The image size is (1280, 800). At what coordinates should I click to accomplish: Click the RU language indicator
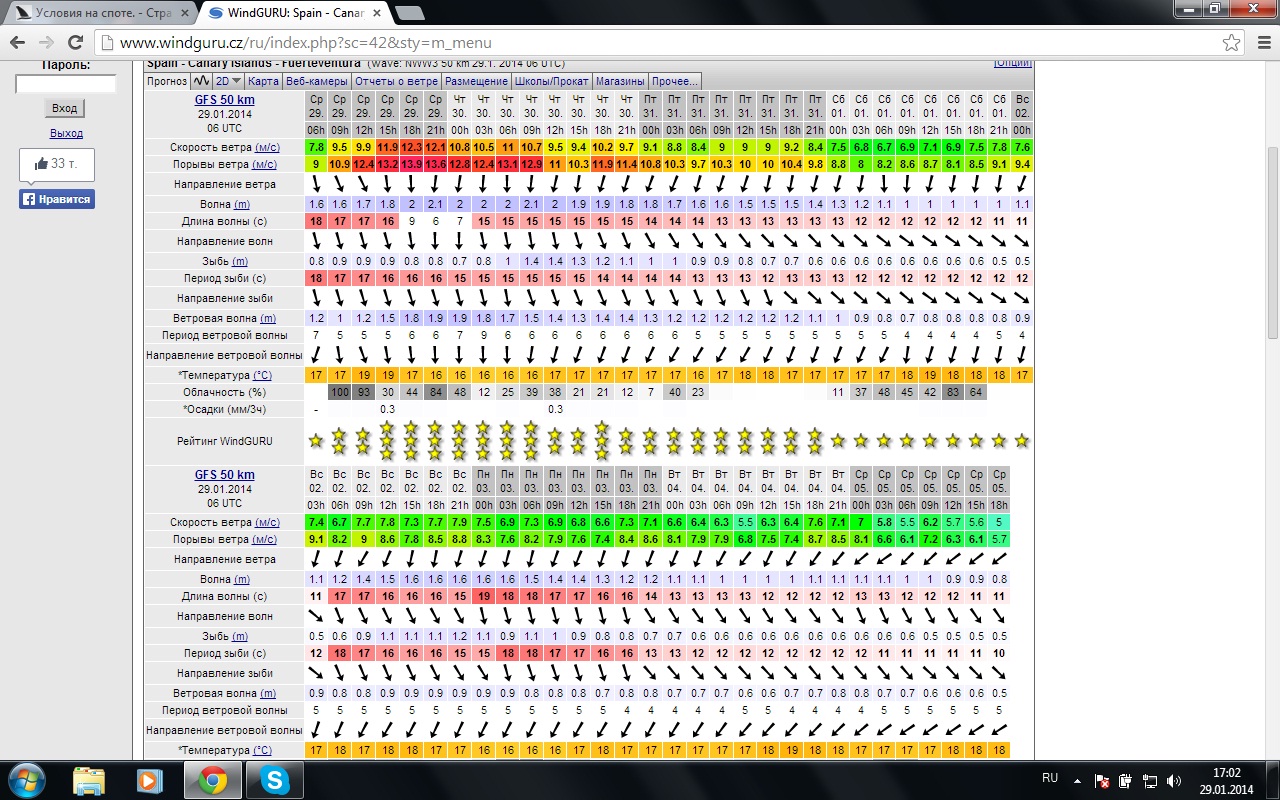(1050, 778)
